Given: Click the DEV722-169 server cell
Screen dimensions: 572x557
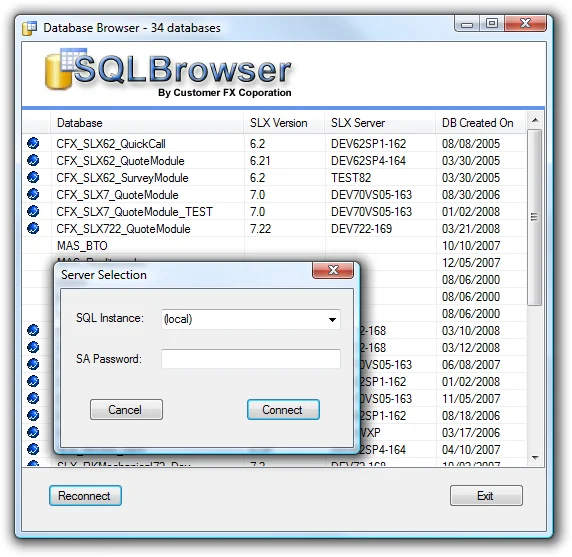Looking at the screenshot, I should click(362, 229).
